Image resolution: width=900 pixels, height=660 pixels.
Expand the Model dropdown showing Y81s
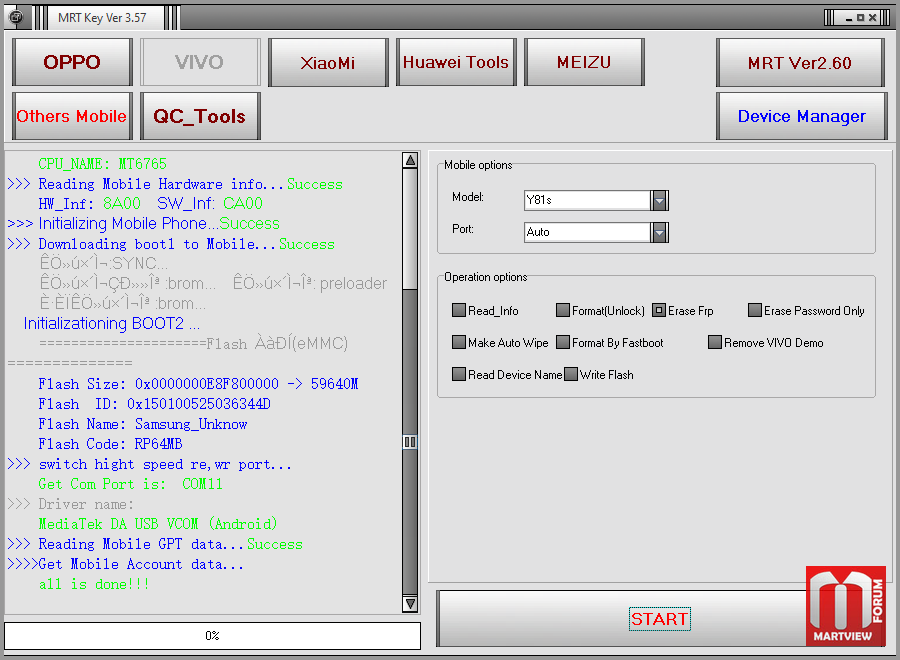click(659, 200)
